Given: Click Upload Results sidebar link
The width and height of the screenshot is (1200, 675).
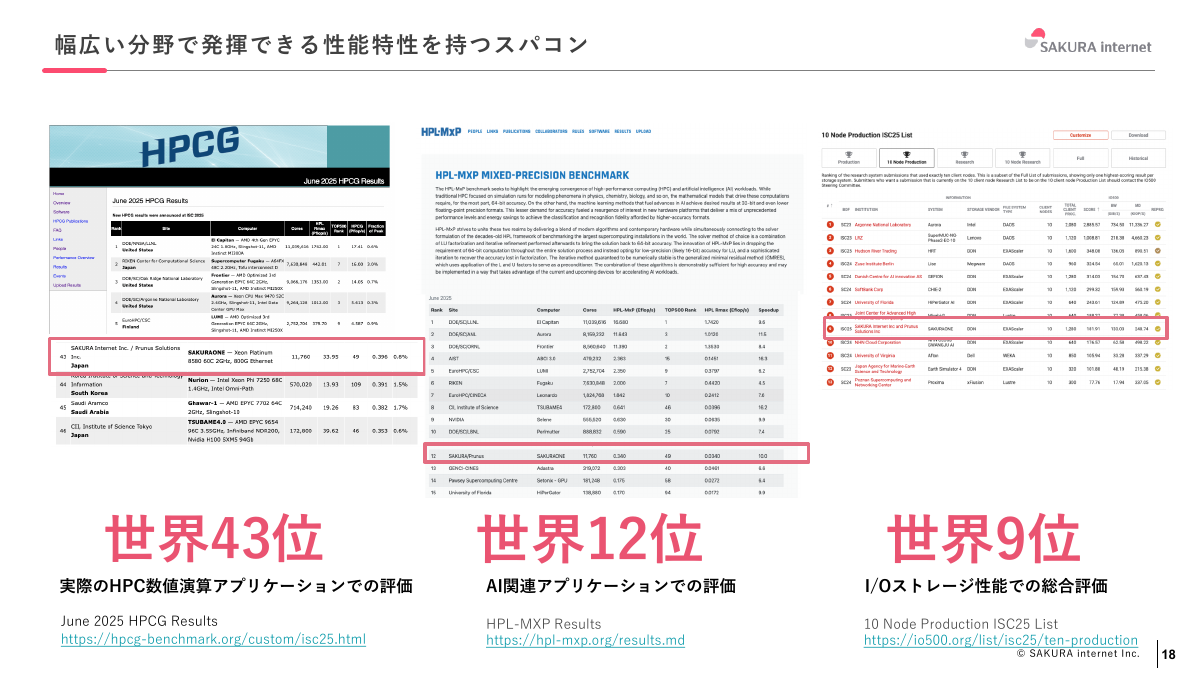Looking at the screenshot, I should point(67,285).
